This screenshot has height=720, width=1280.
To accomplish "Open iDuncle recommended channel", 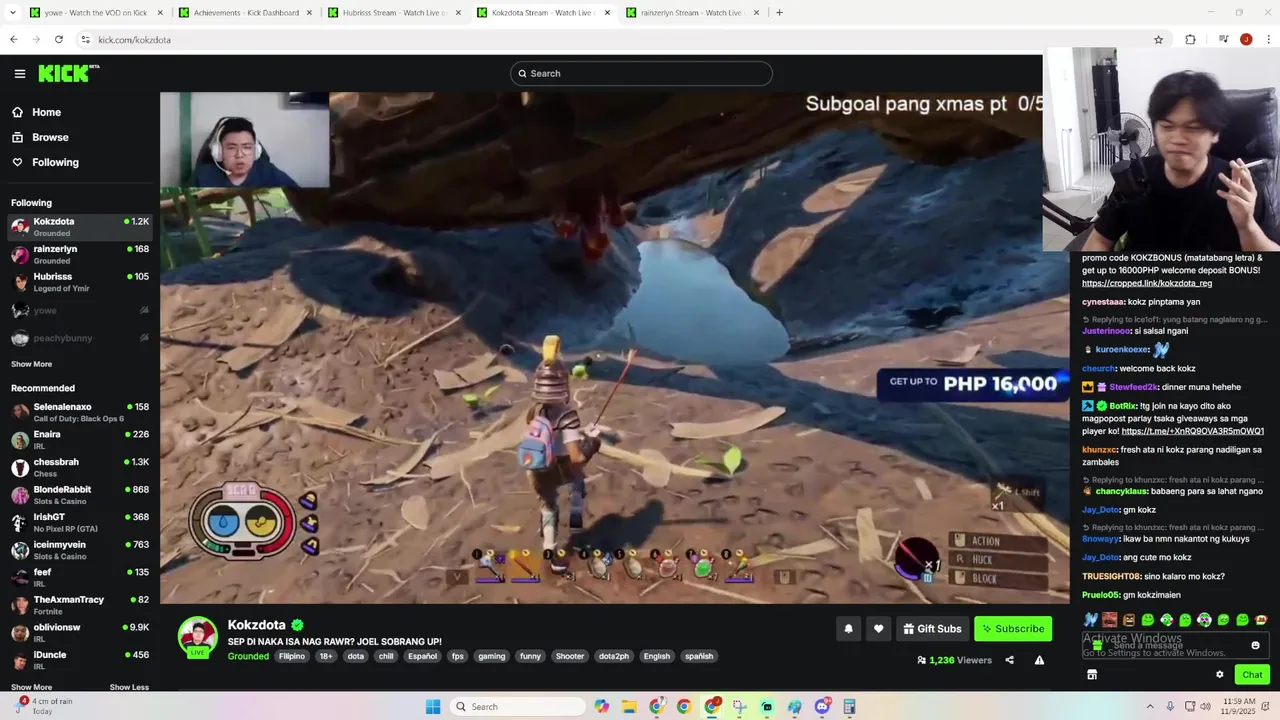I will pos(80,660).
